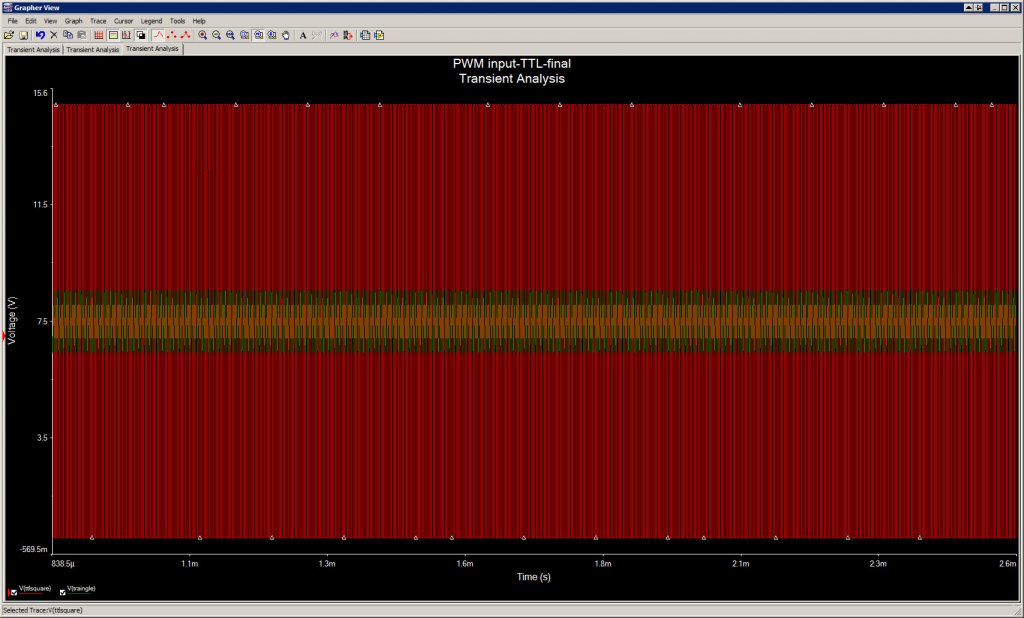Click the rightmost export toolbar icon
The height and width of the screenshot is (618, 1024).
pyautogui.click(x=379, y=35)
